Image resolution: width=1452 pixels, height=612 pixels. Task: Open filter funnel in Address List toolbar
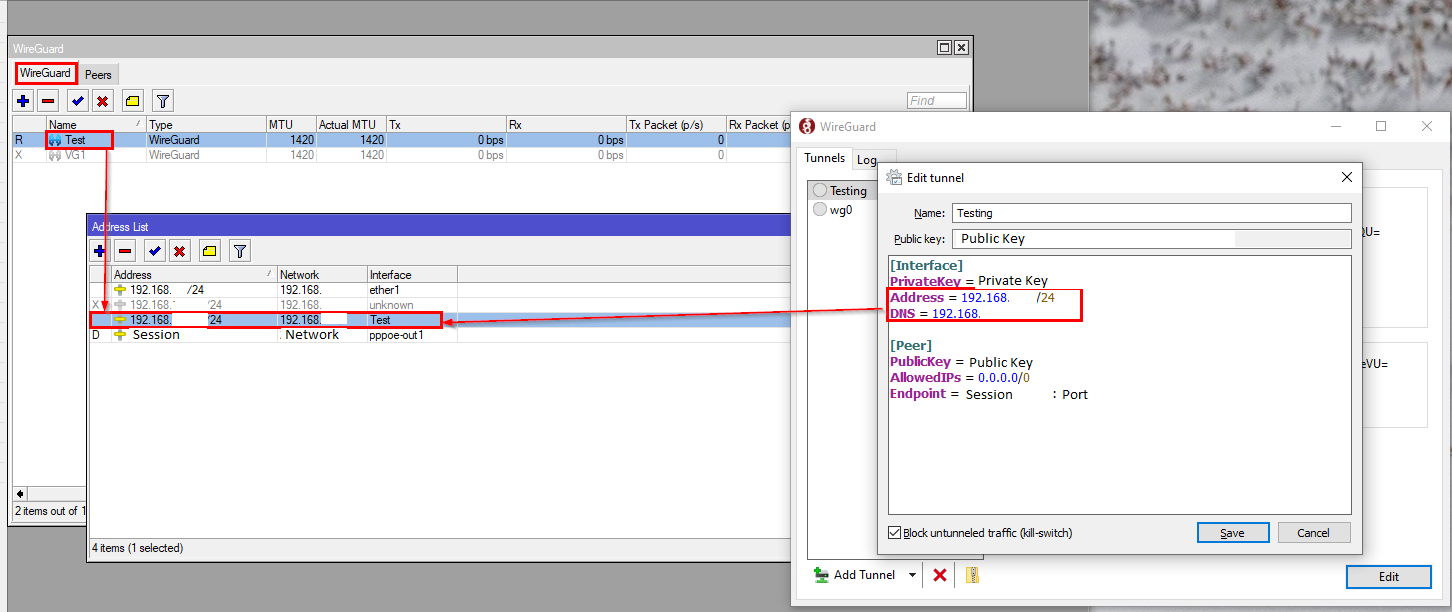[x=240, y=251]
